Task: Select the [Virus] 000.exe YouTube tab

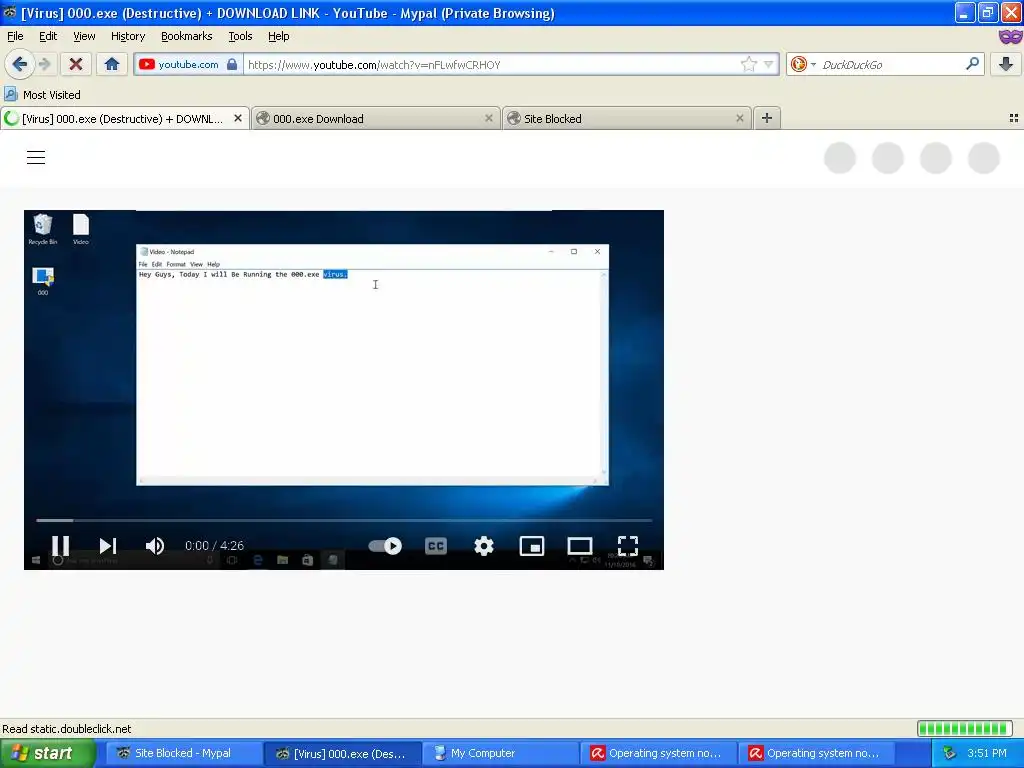Action: pyautogui.click(x=124, y=119)
